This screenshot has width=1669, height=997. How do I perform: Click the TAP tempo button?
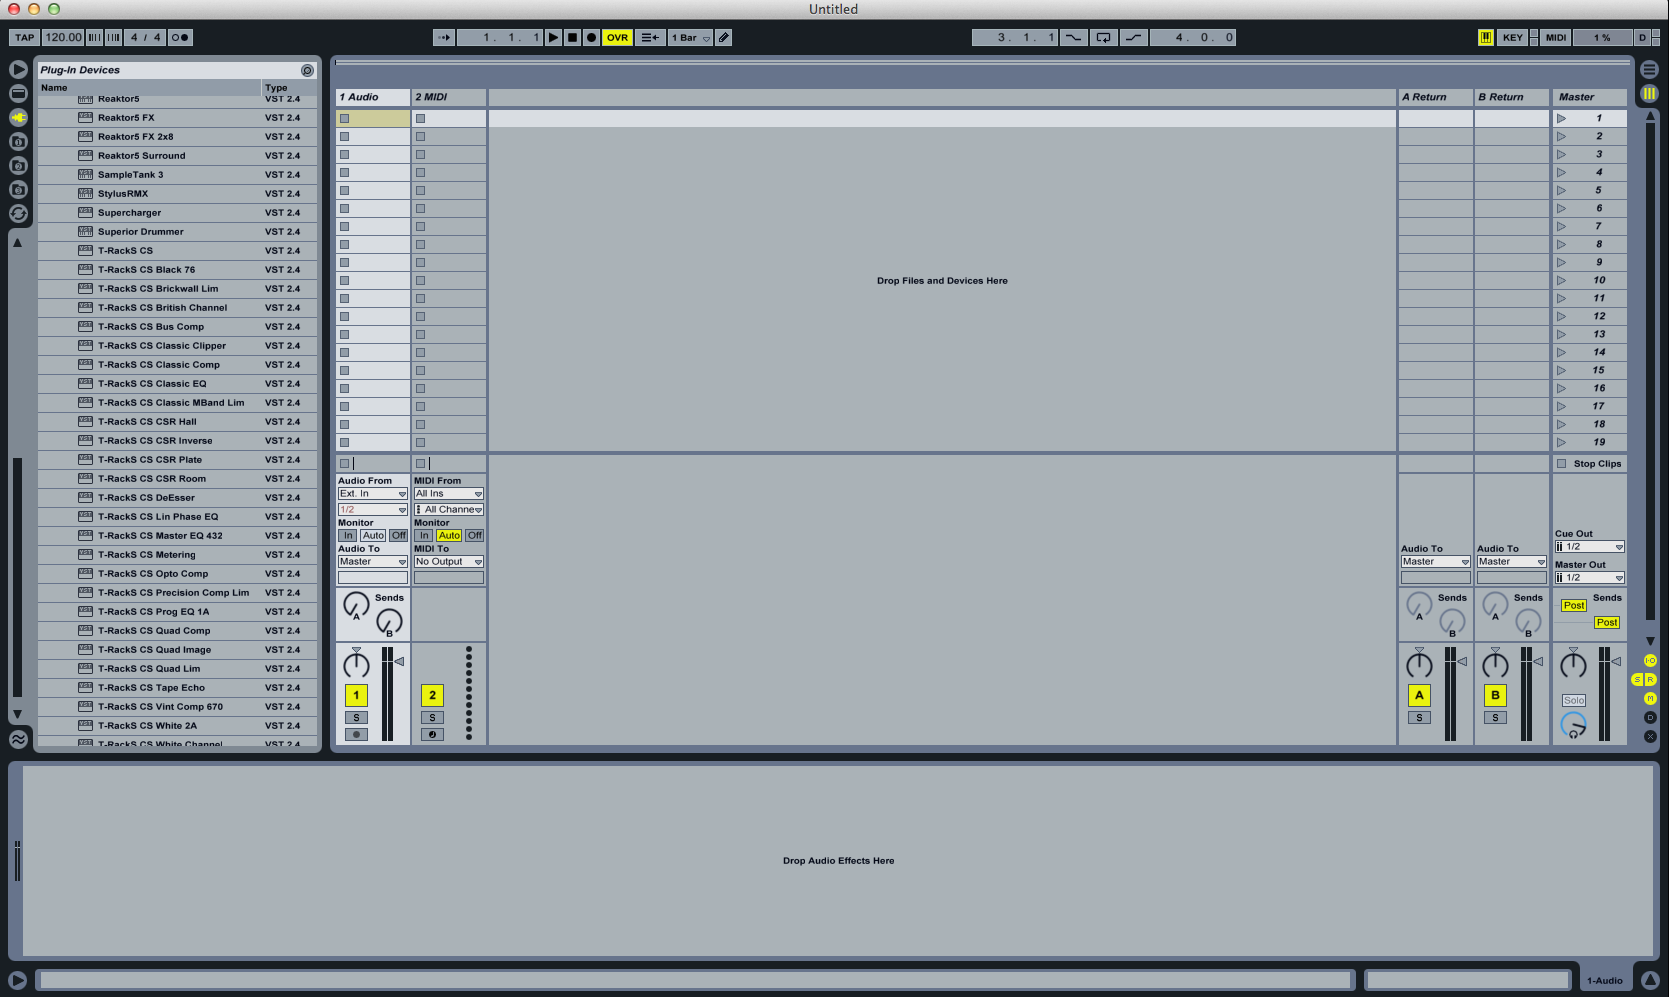(22, 37)
